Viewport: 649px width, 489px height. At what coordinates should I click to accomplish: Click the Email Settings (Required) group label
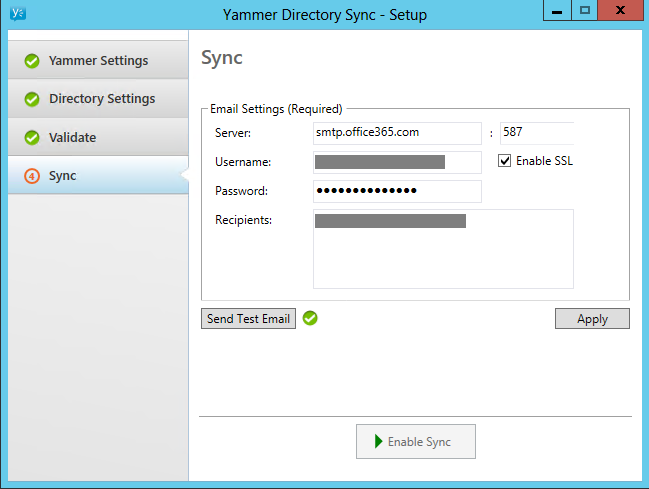(x=276, y=109)
